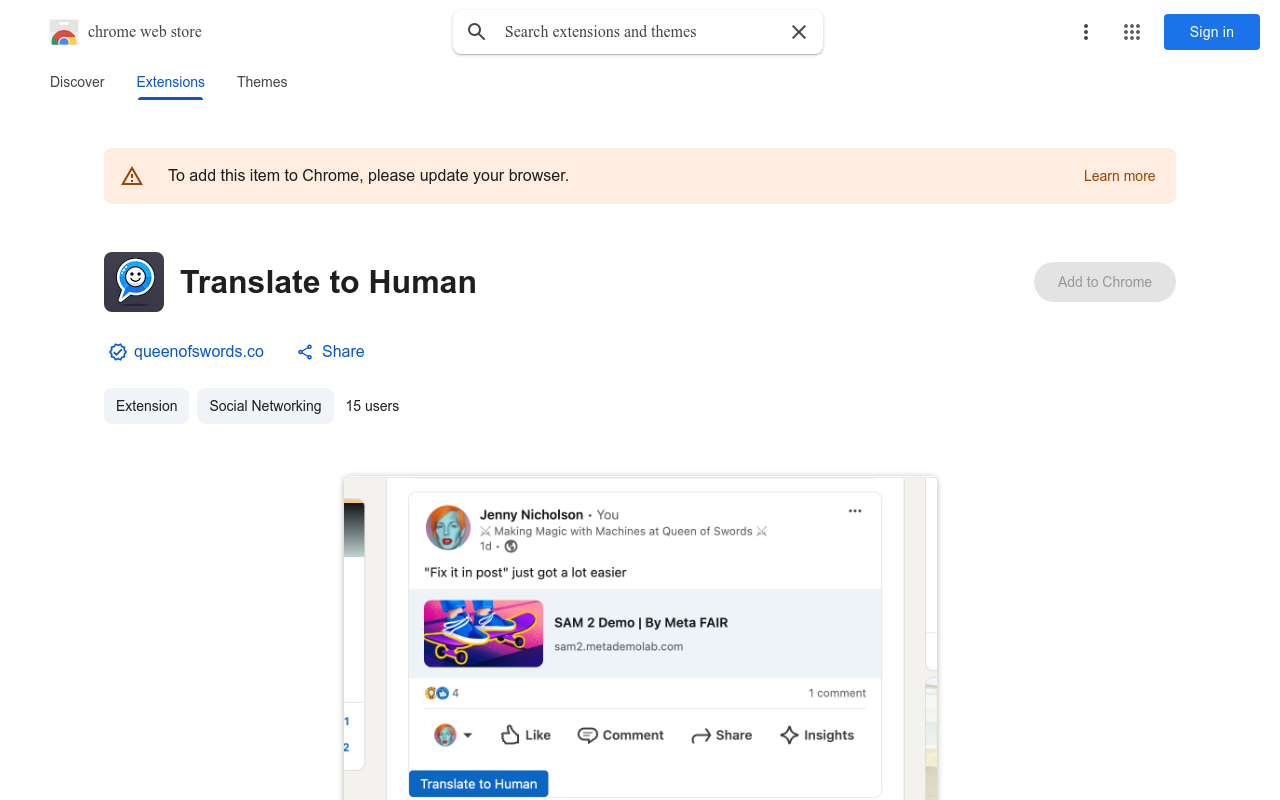Image resolution: width=1280 pixels, height=800 pixels.
Task: Click the Jenny Nicholson name in post
Action: [x=531, y=515]
